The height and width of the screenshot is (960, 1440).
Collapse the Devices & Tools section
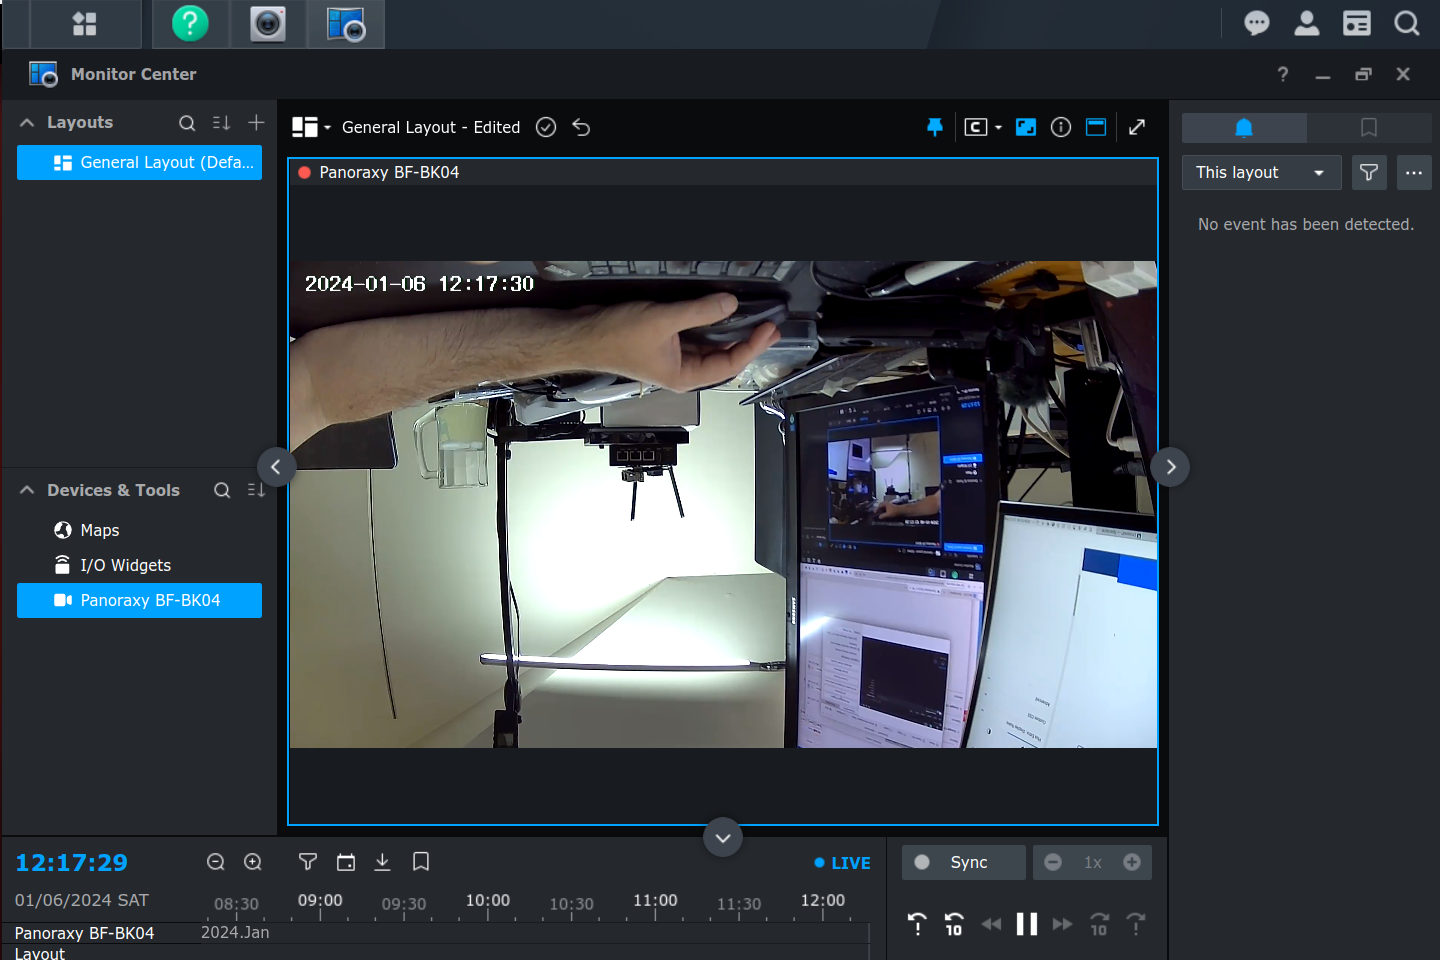(27, 490)
